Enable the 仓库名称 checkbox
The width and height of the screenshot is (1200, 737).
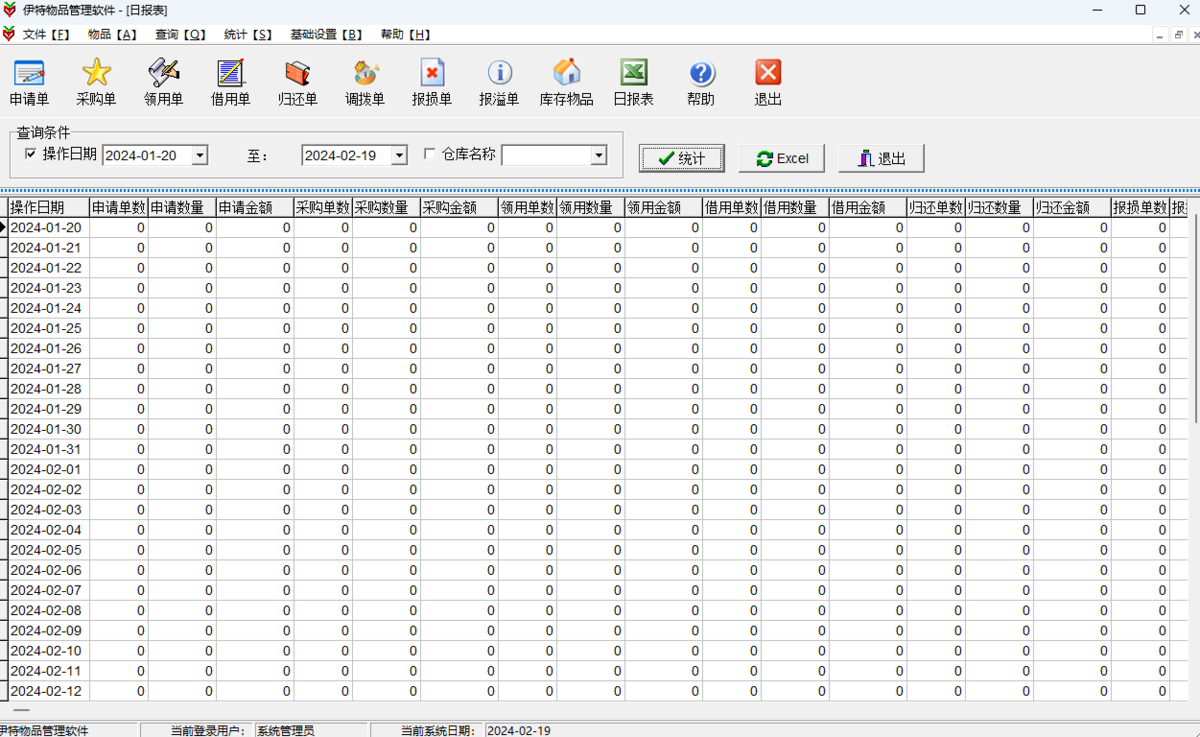coord(430,154)
